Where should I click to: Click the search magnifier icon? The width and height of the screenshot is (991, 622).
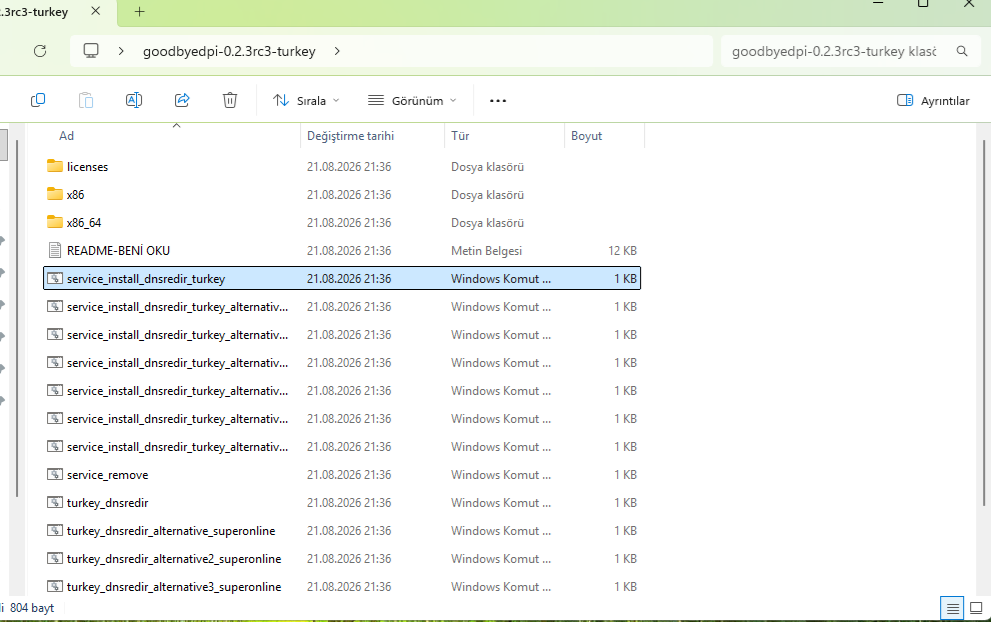(x=962, y=51)
